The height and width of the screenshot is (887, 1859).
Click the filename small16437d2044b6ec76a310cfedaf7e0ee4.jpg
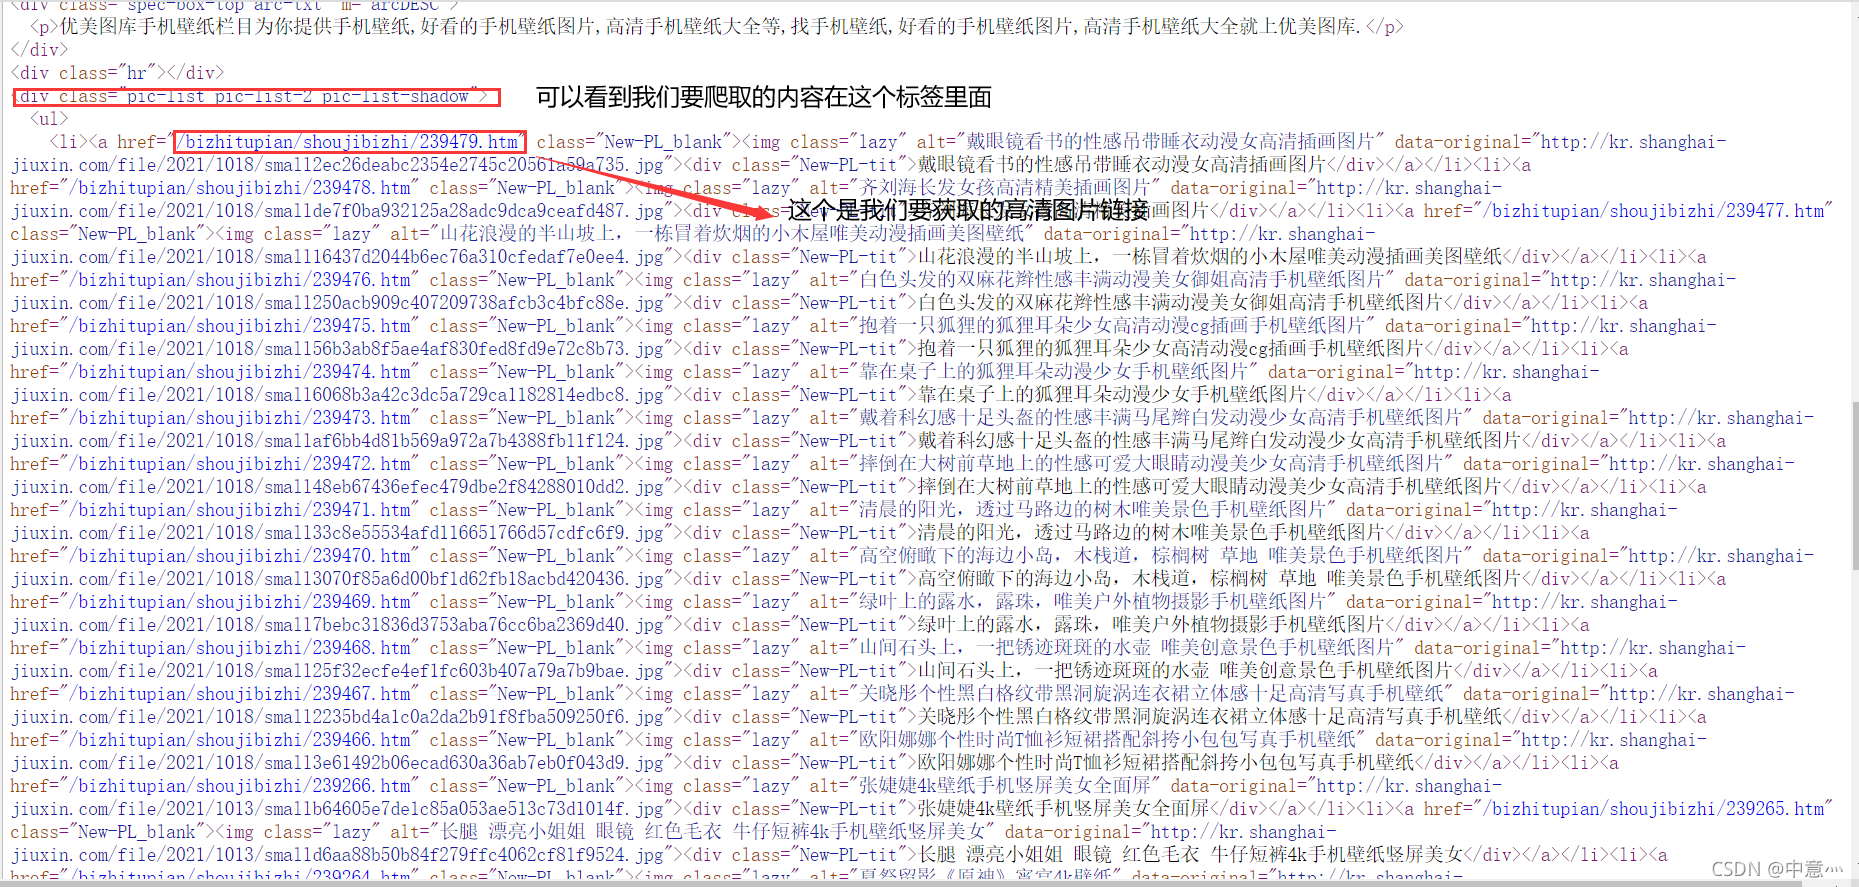[x=464, y=257]
